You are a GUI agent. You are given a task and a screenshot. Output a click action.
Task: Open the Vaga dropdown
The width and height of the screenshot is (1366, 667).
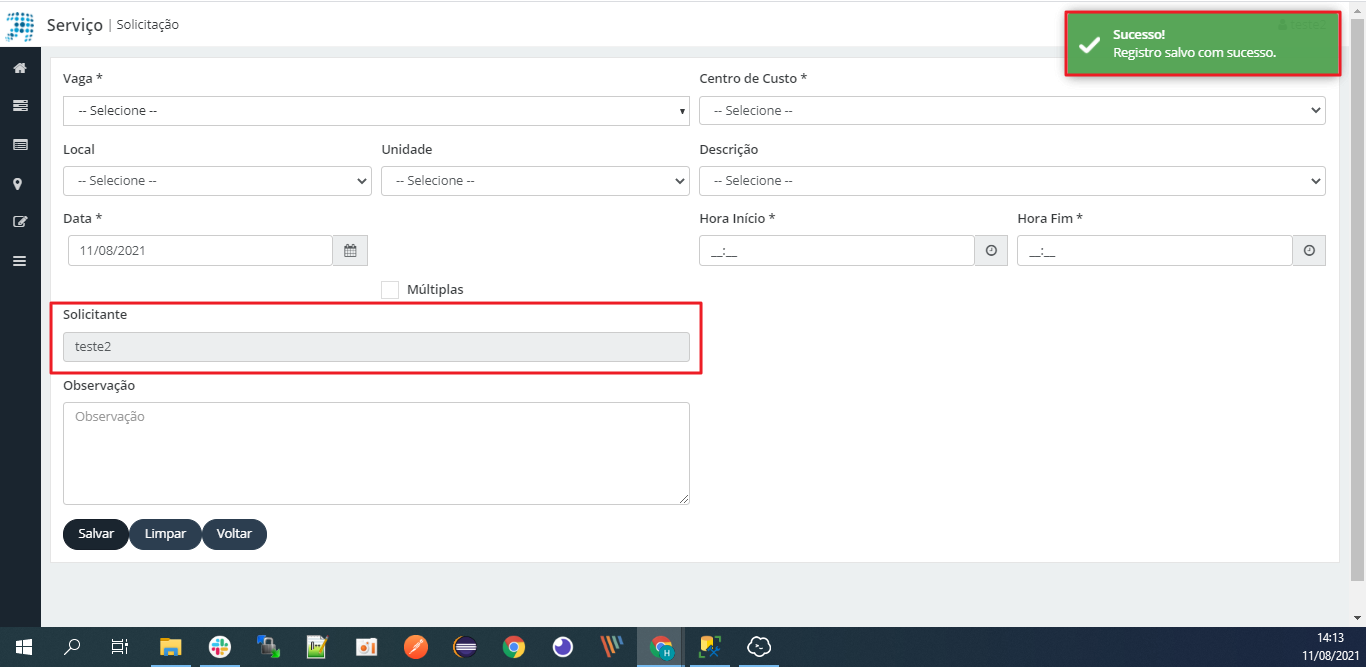(376, 111)
